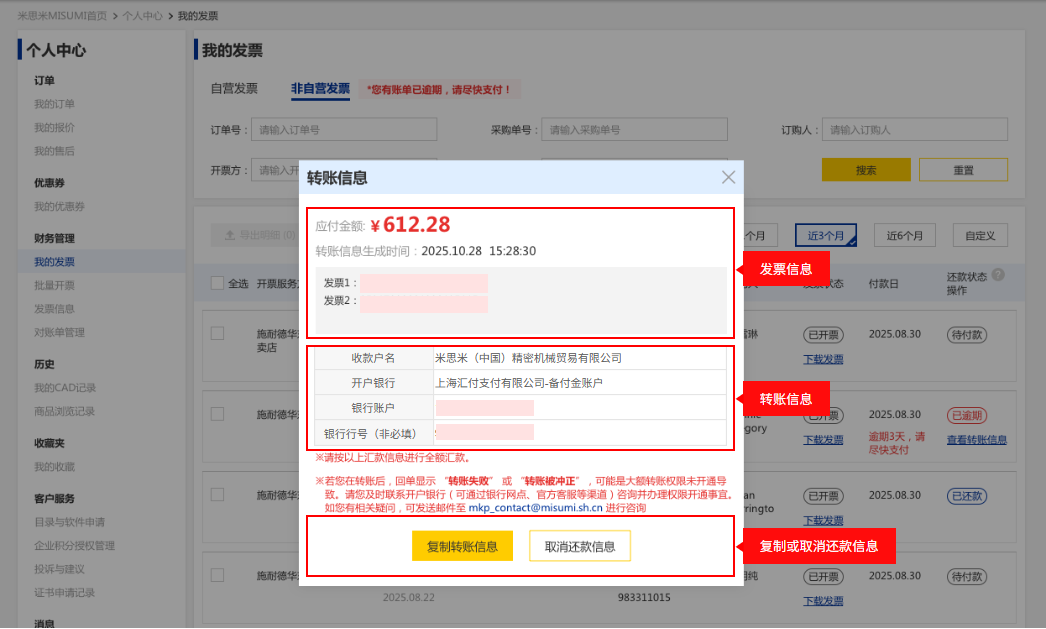
Task: Reset filters with the 重置 button
Action: (x=963, y=170)
